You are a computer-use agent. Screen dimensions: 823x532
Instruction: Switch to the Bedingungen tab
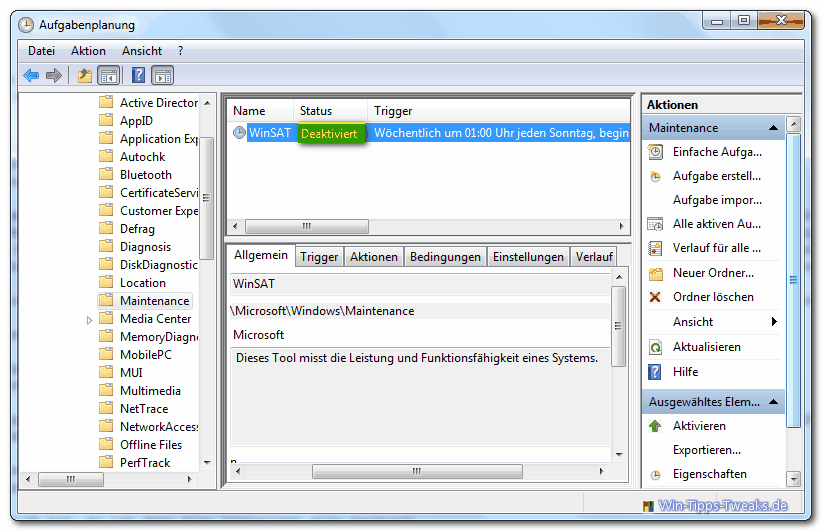pyautogui.click(x=445, y=257)
